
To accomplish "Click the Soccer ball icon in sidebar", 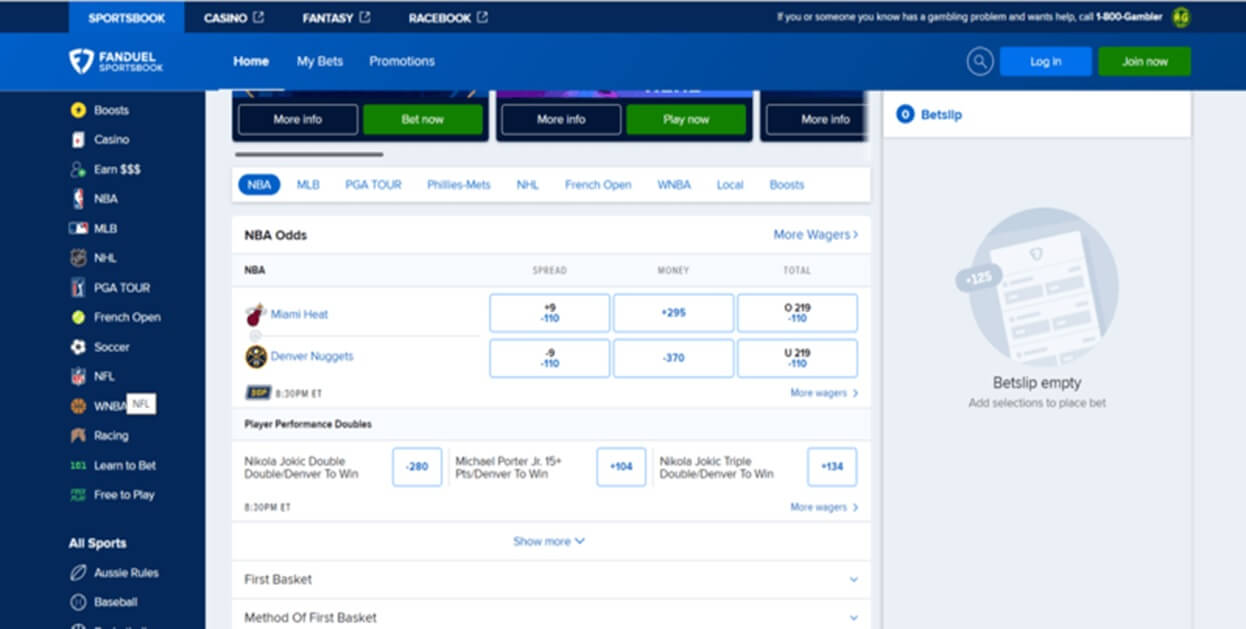I will (78, 347).
